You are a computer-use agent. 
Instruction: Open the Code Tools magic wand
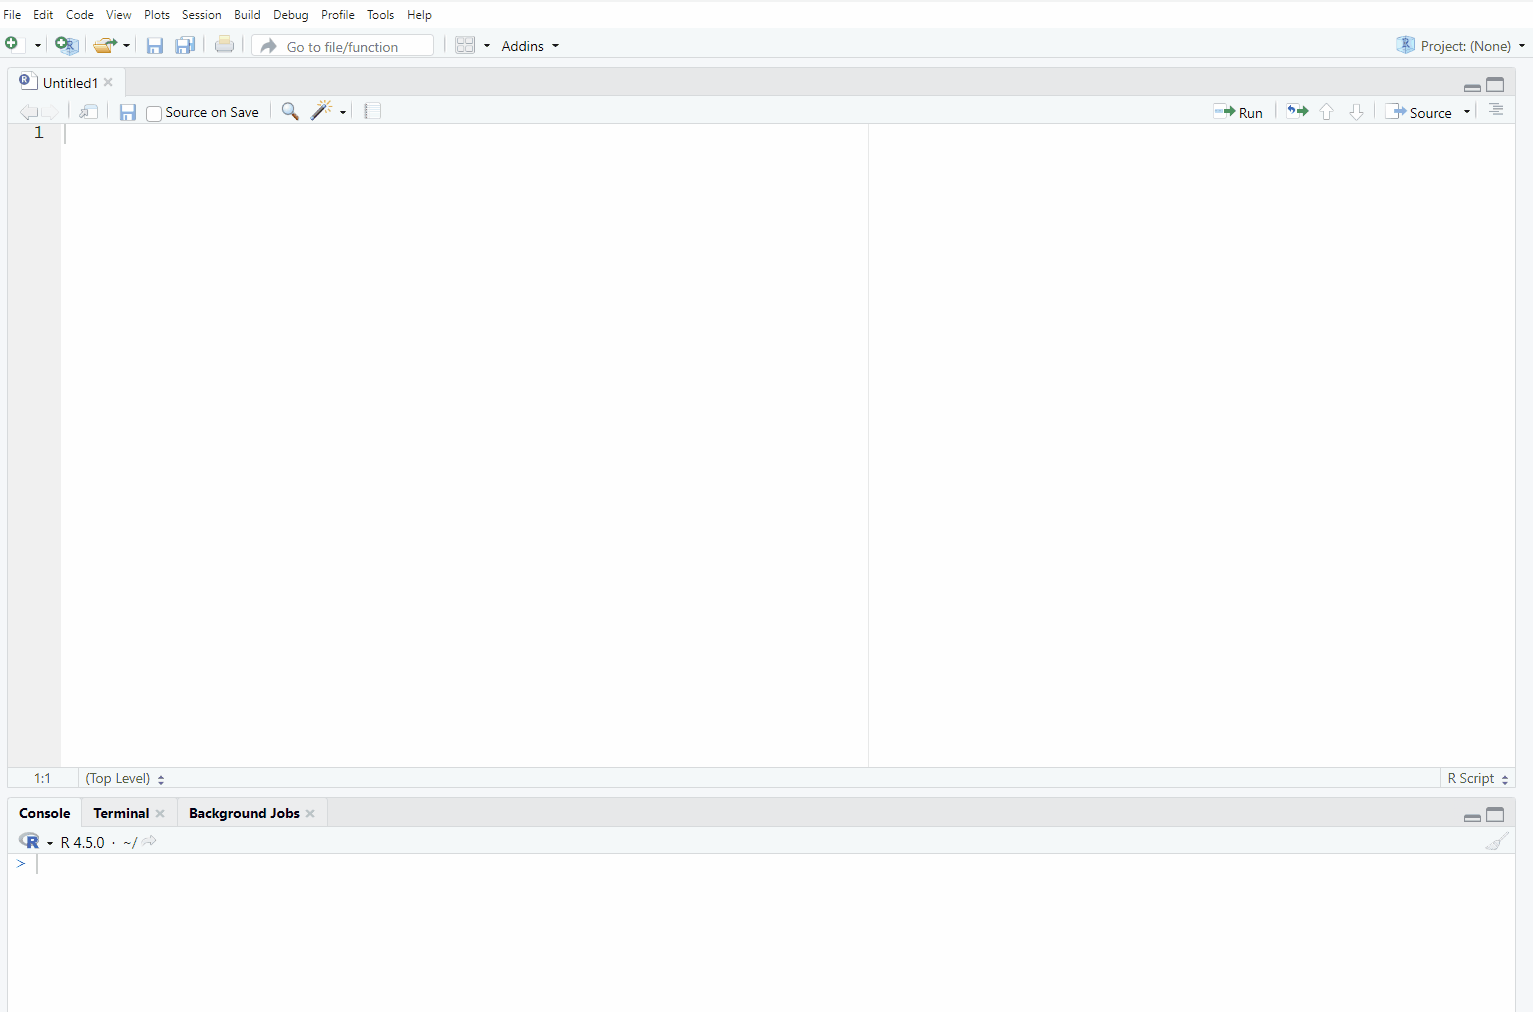coord(322,111)
